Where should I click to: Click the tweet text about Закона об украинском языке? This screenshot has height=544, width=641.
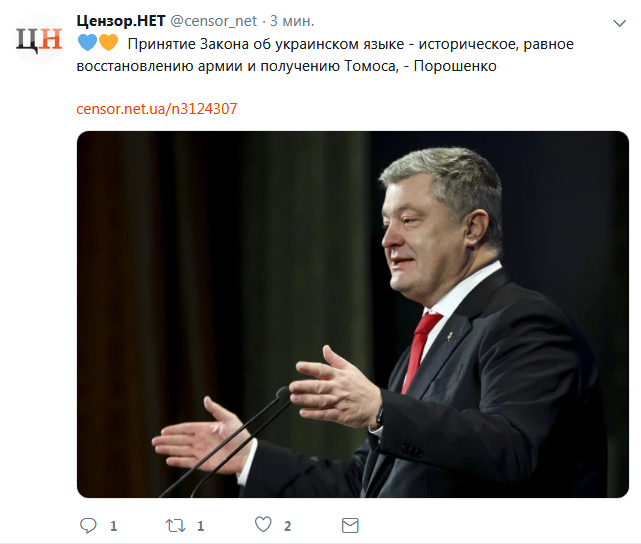325,55
